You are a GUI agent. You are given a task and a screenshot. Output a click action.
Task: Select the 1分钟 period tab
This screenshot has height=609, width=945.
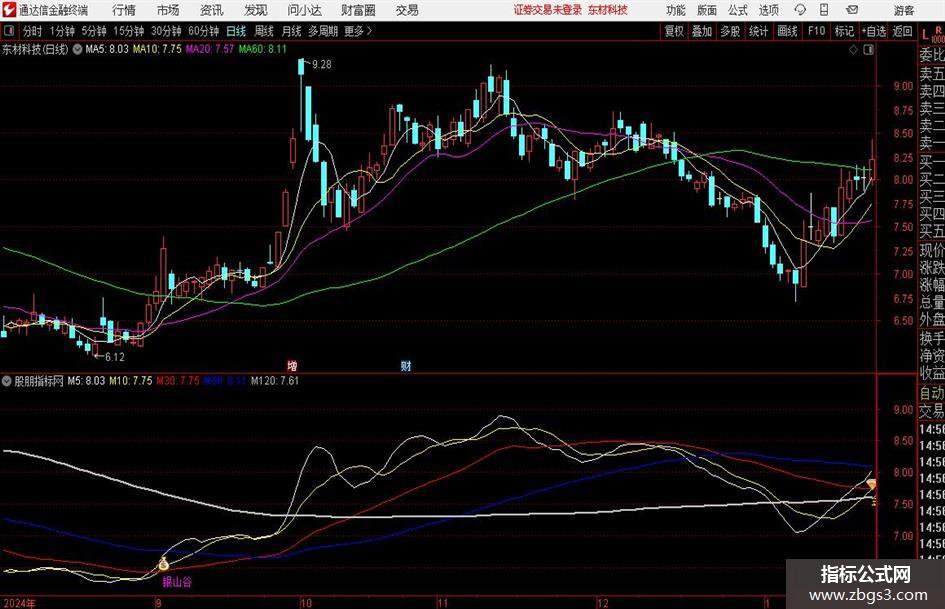click(62, 31)
